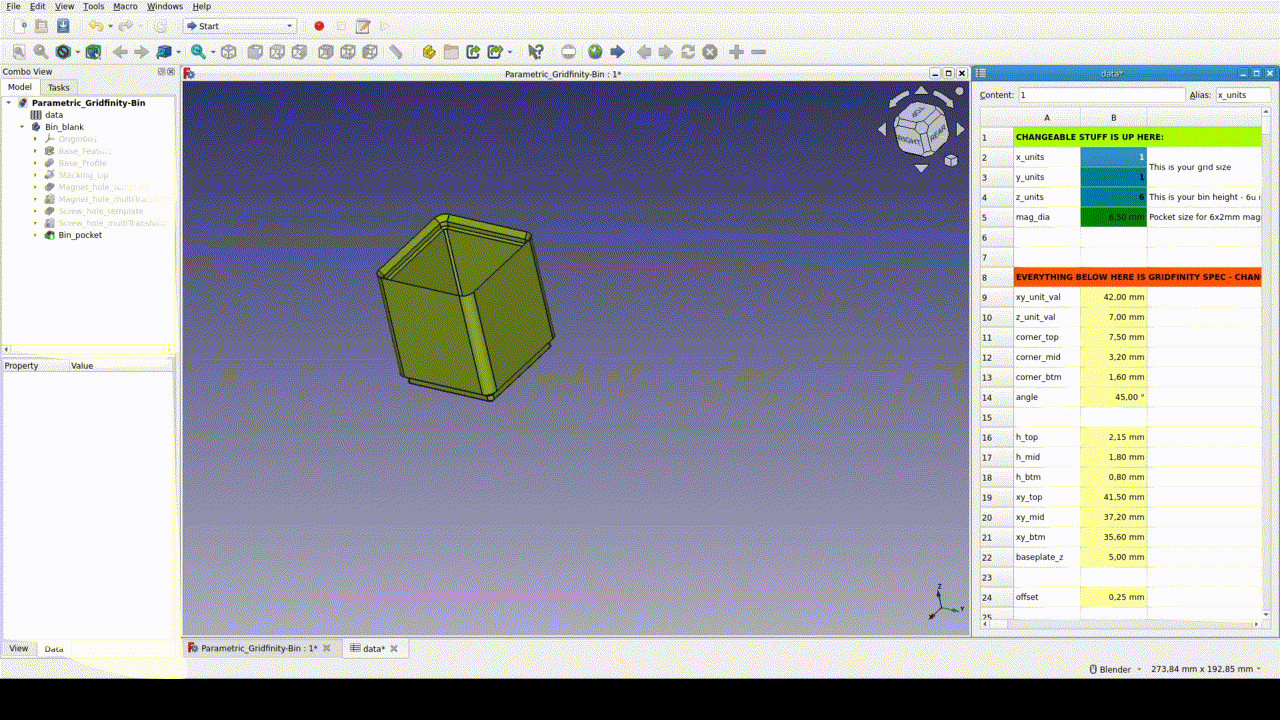This screenshot has height=720, width=1280.
Task: Switch to the Tasks tab
Action: [x=59, y=87]
